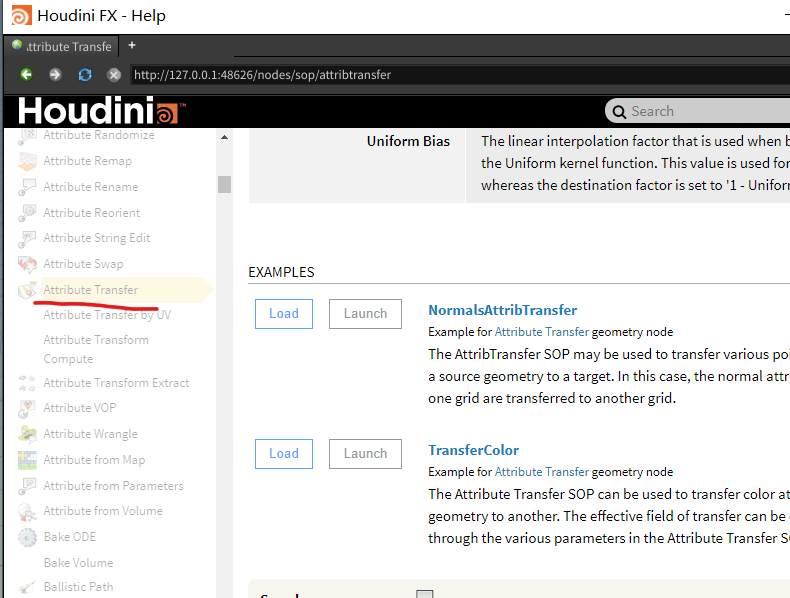Screen dimensions: 790x598
Task: Click the EXAMPLES section heading
Action: click(281, 273)
